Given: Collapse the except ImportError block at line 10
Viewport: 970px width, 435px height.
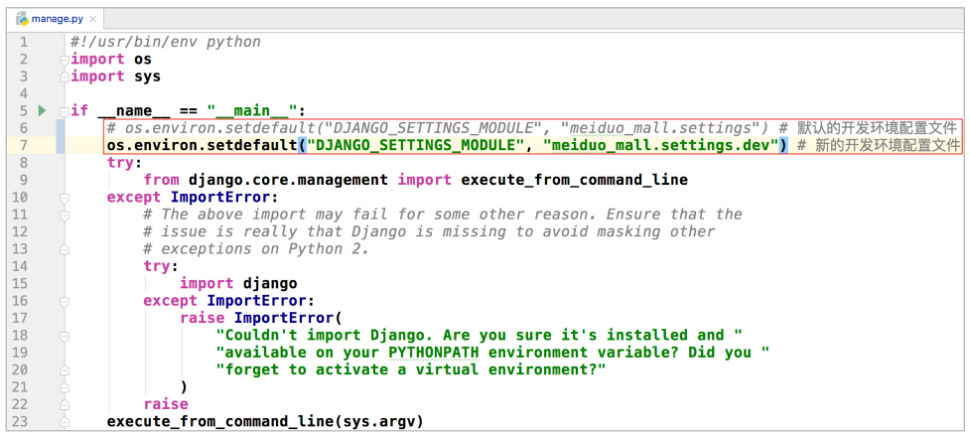Looking at the screenshot, I should pyautogui.click(x=64, y=198).
